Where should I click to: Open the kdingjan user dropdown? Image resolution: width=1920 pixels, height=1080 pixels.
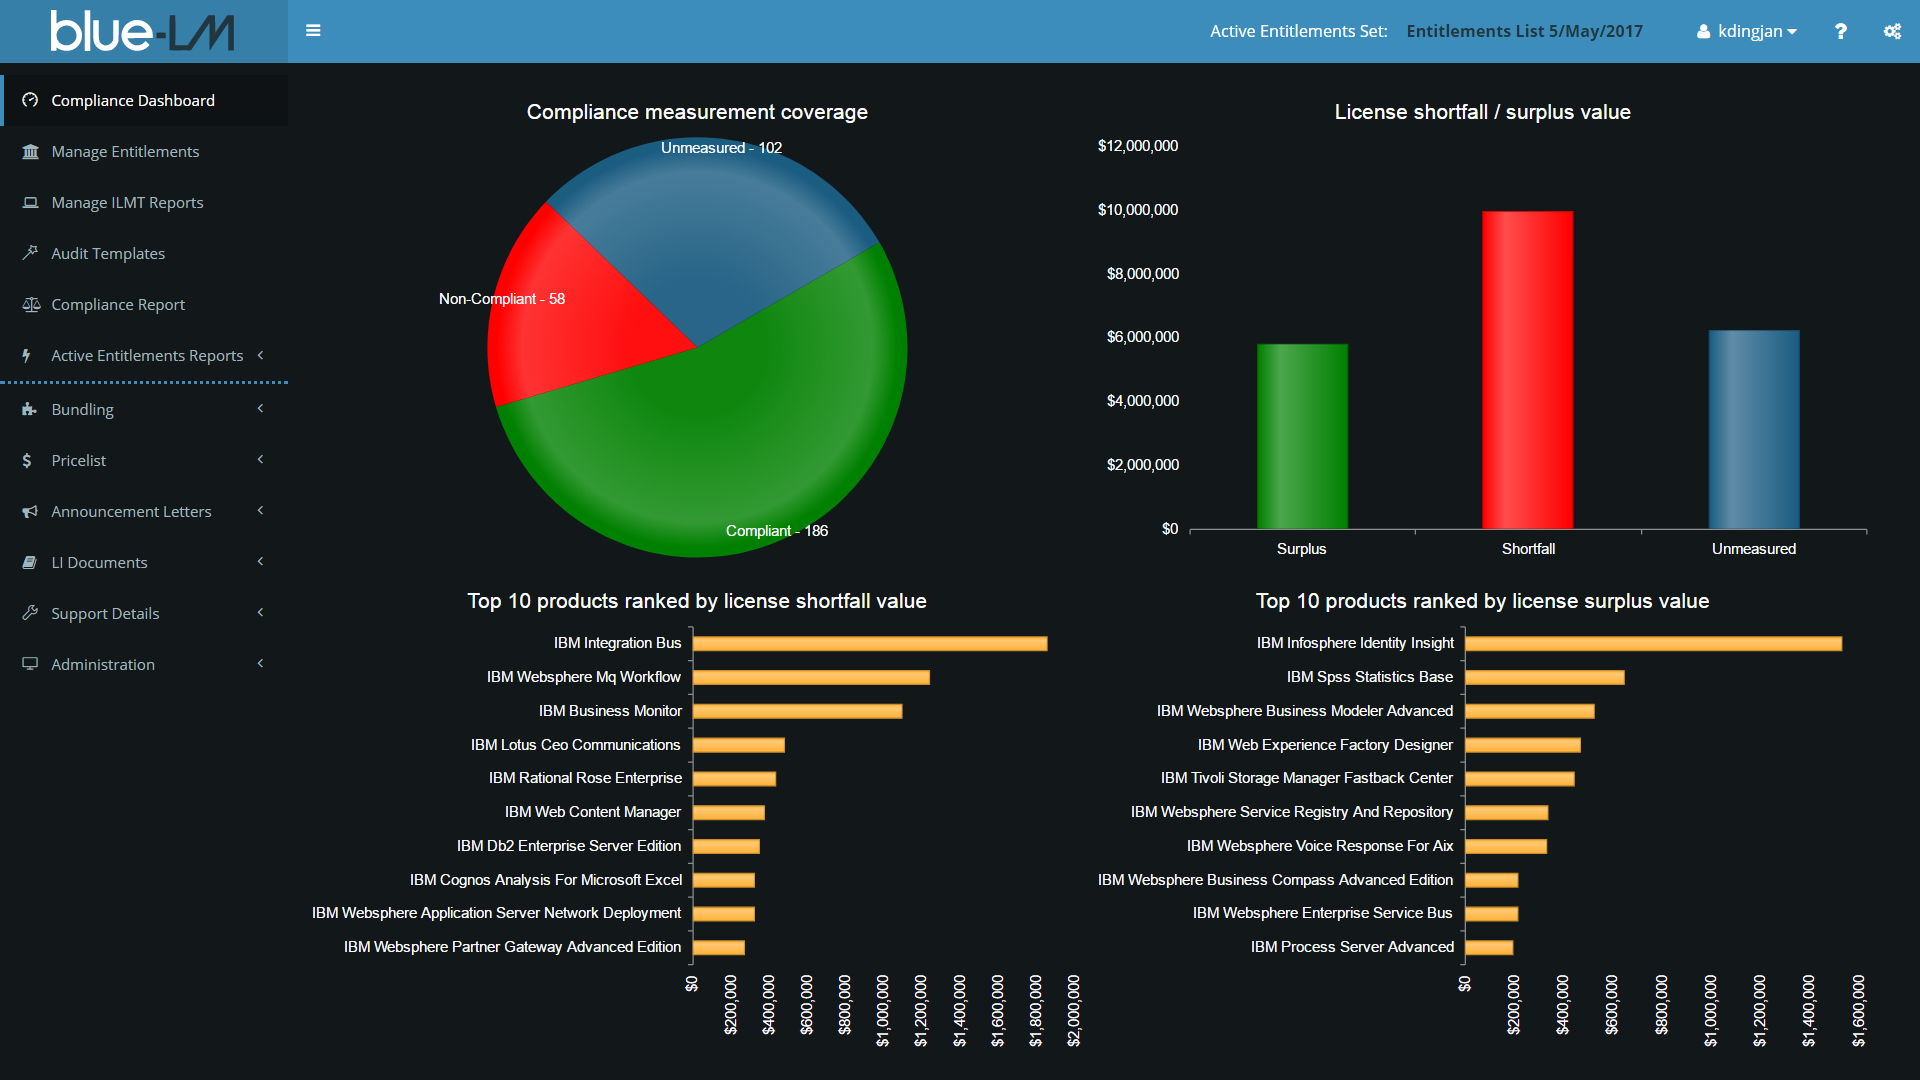pos(1746,31)
